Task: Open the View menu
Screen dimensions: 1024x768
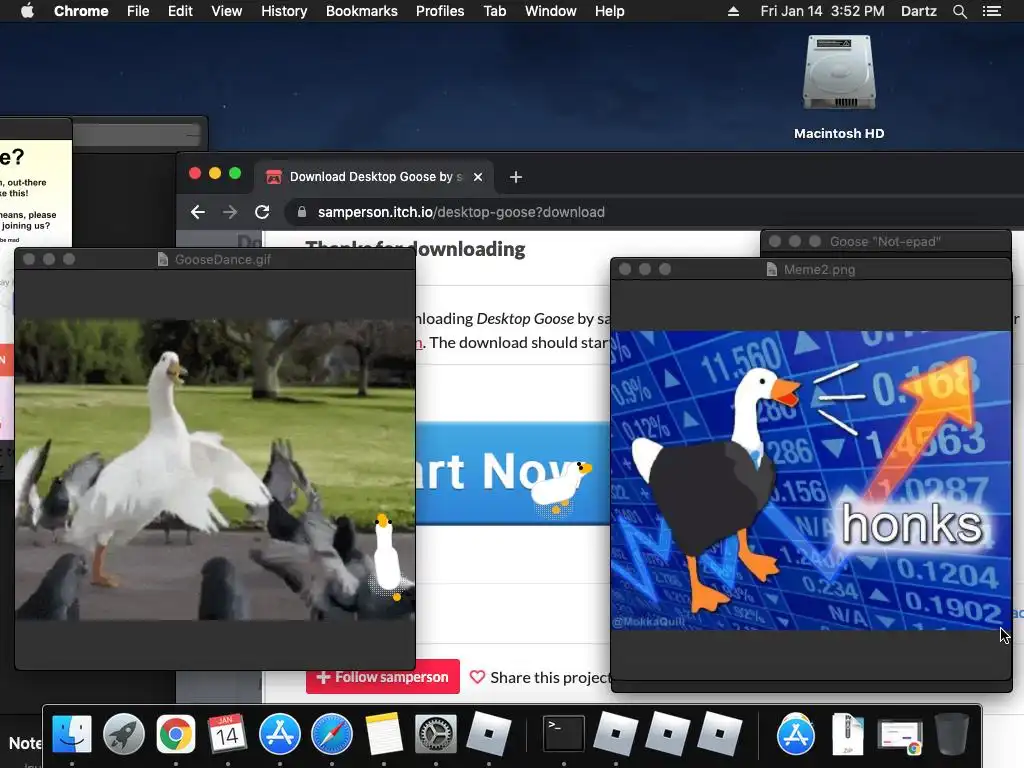Action: pyautogui.click(x=227, y=11)
